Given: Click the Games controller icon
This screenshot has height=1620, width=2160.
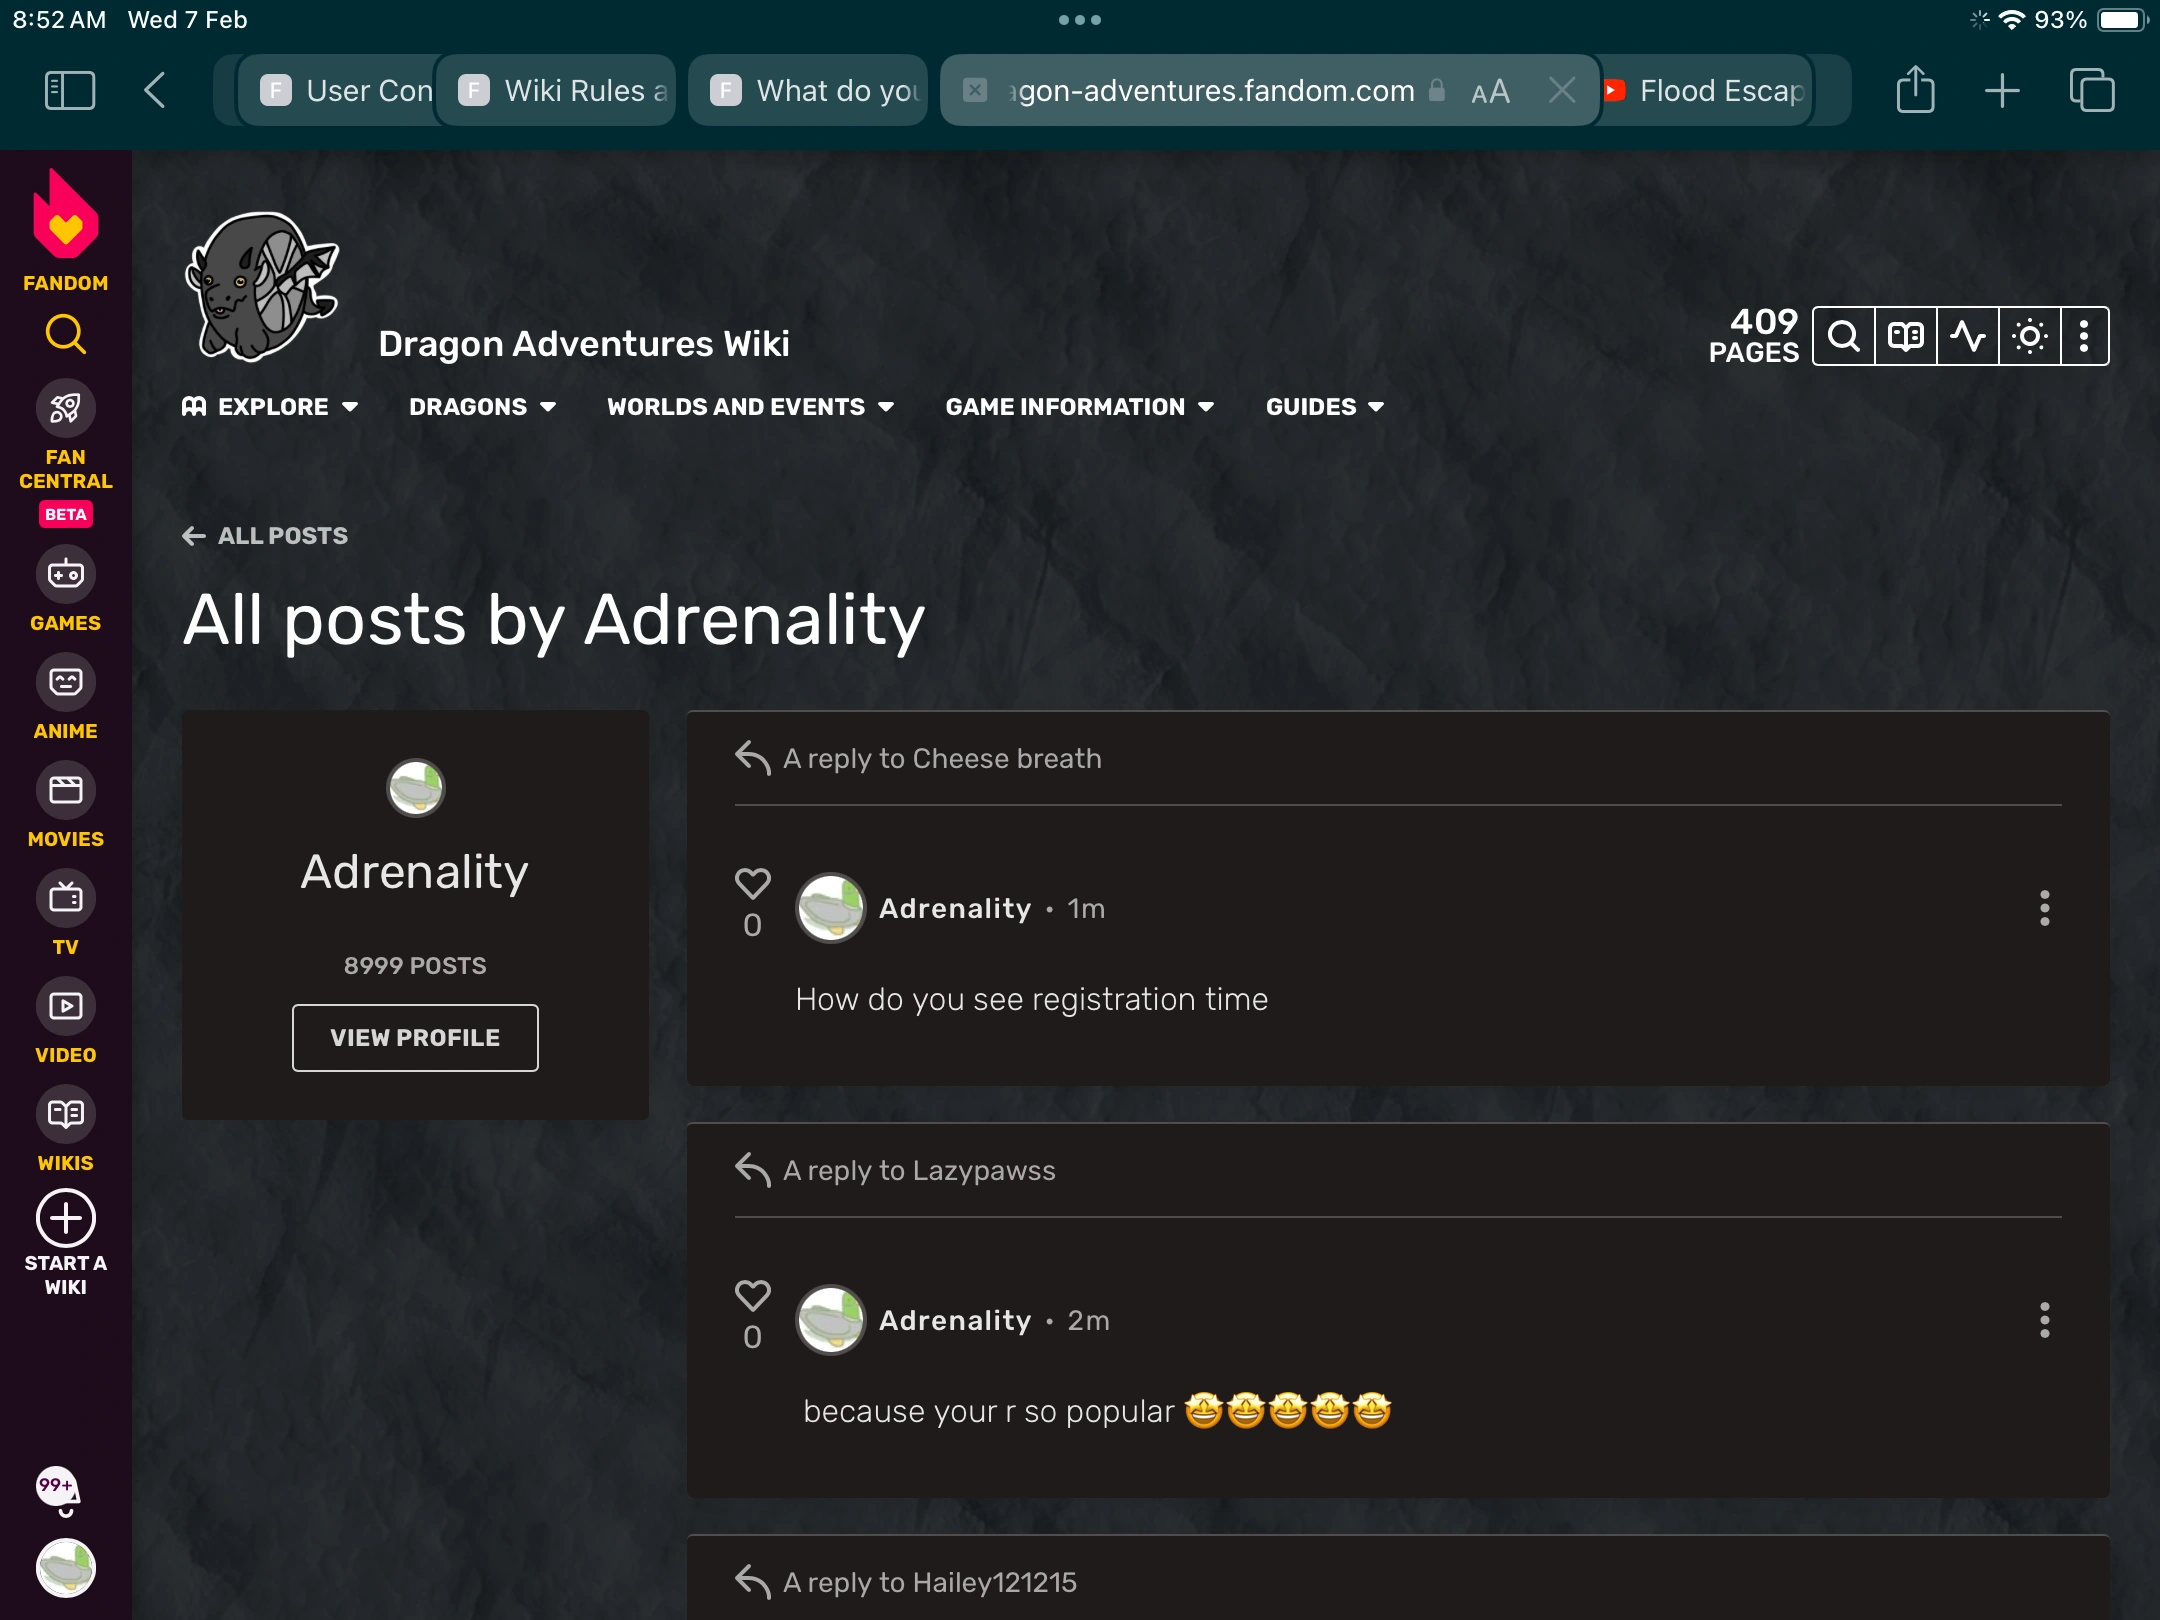Looking at the screenshot, I should pyautogui.click(x=65, y=574).
